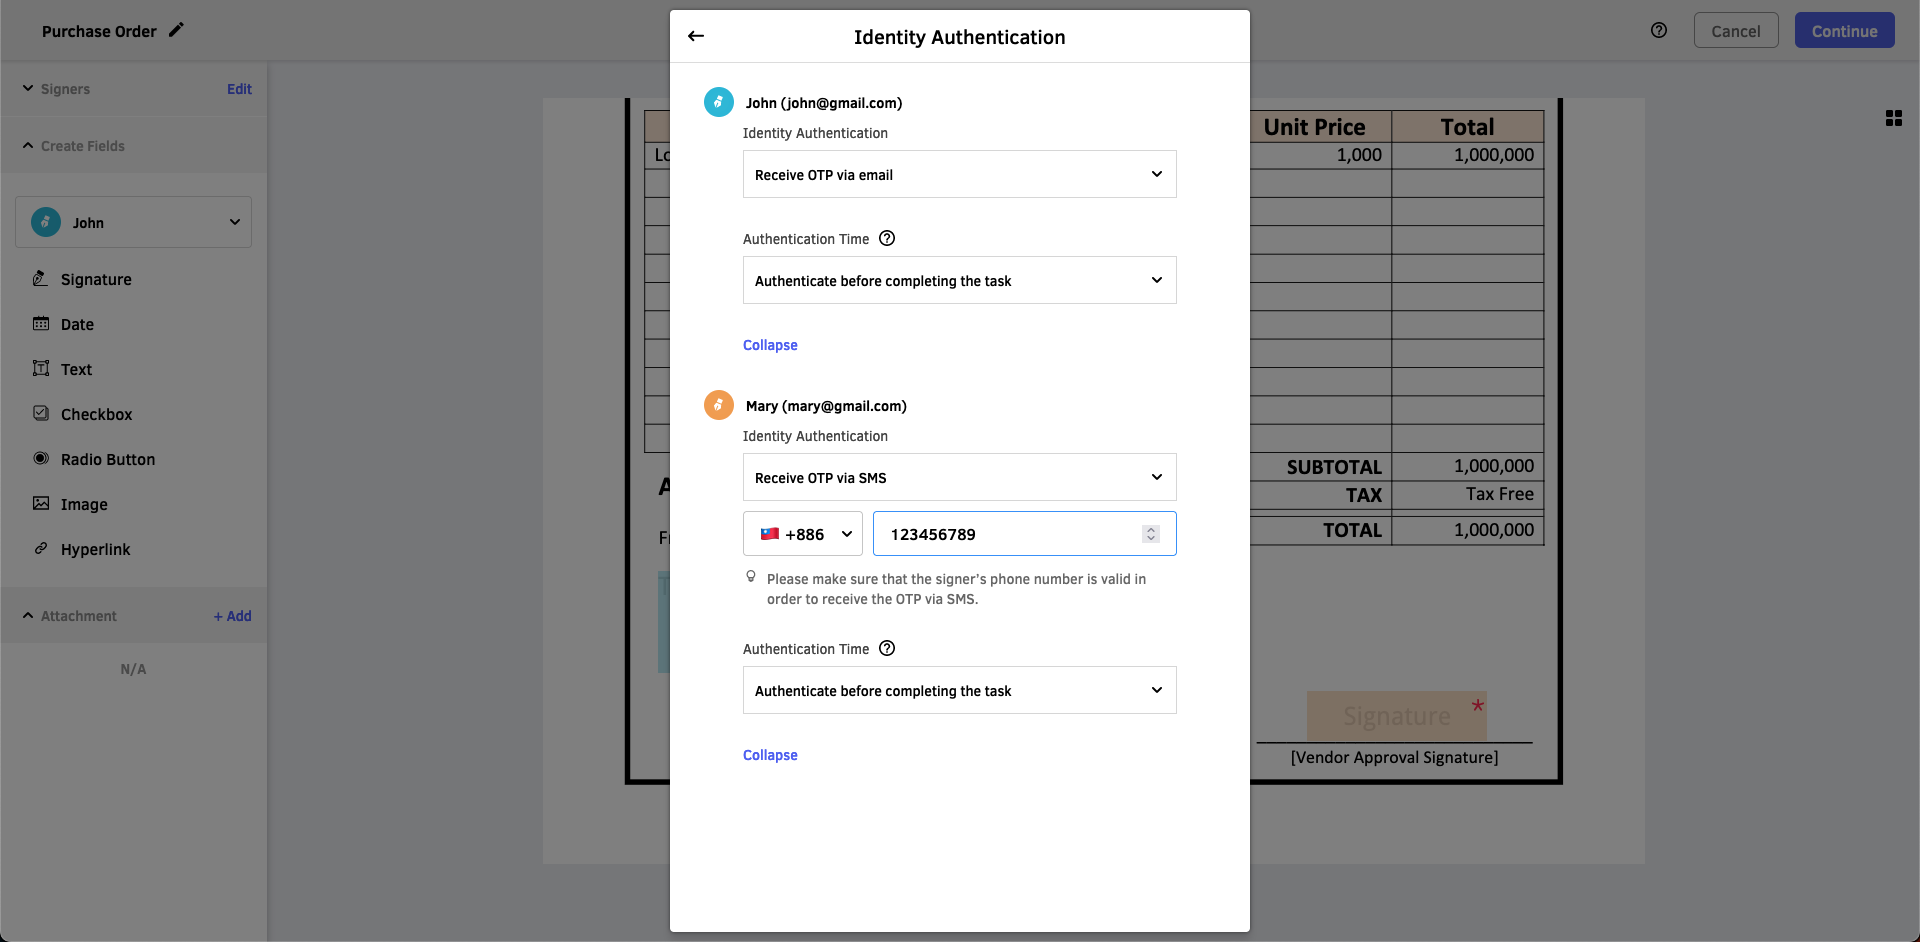The height and width of the screenshot is (942, 1920).
Task: Collapse the Attachment section
Action: (28, 616)
